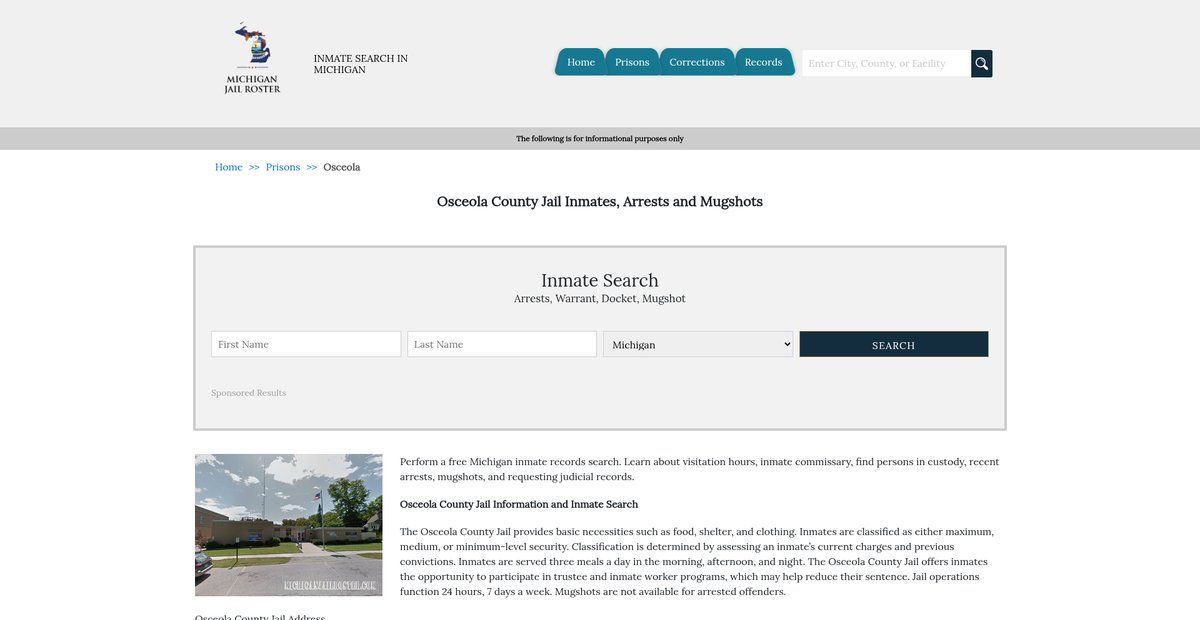1200x620 pixels.
Task: Click the Michigan Jail Roster logo text
Action: point(252,84)
